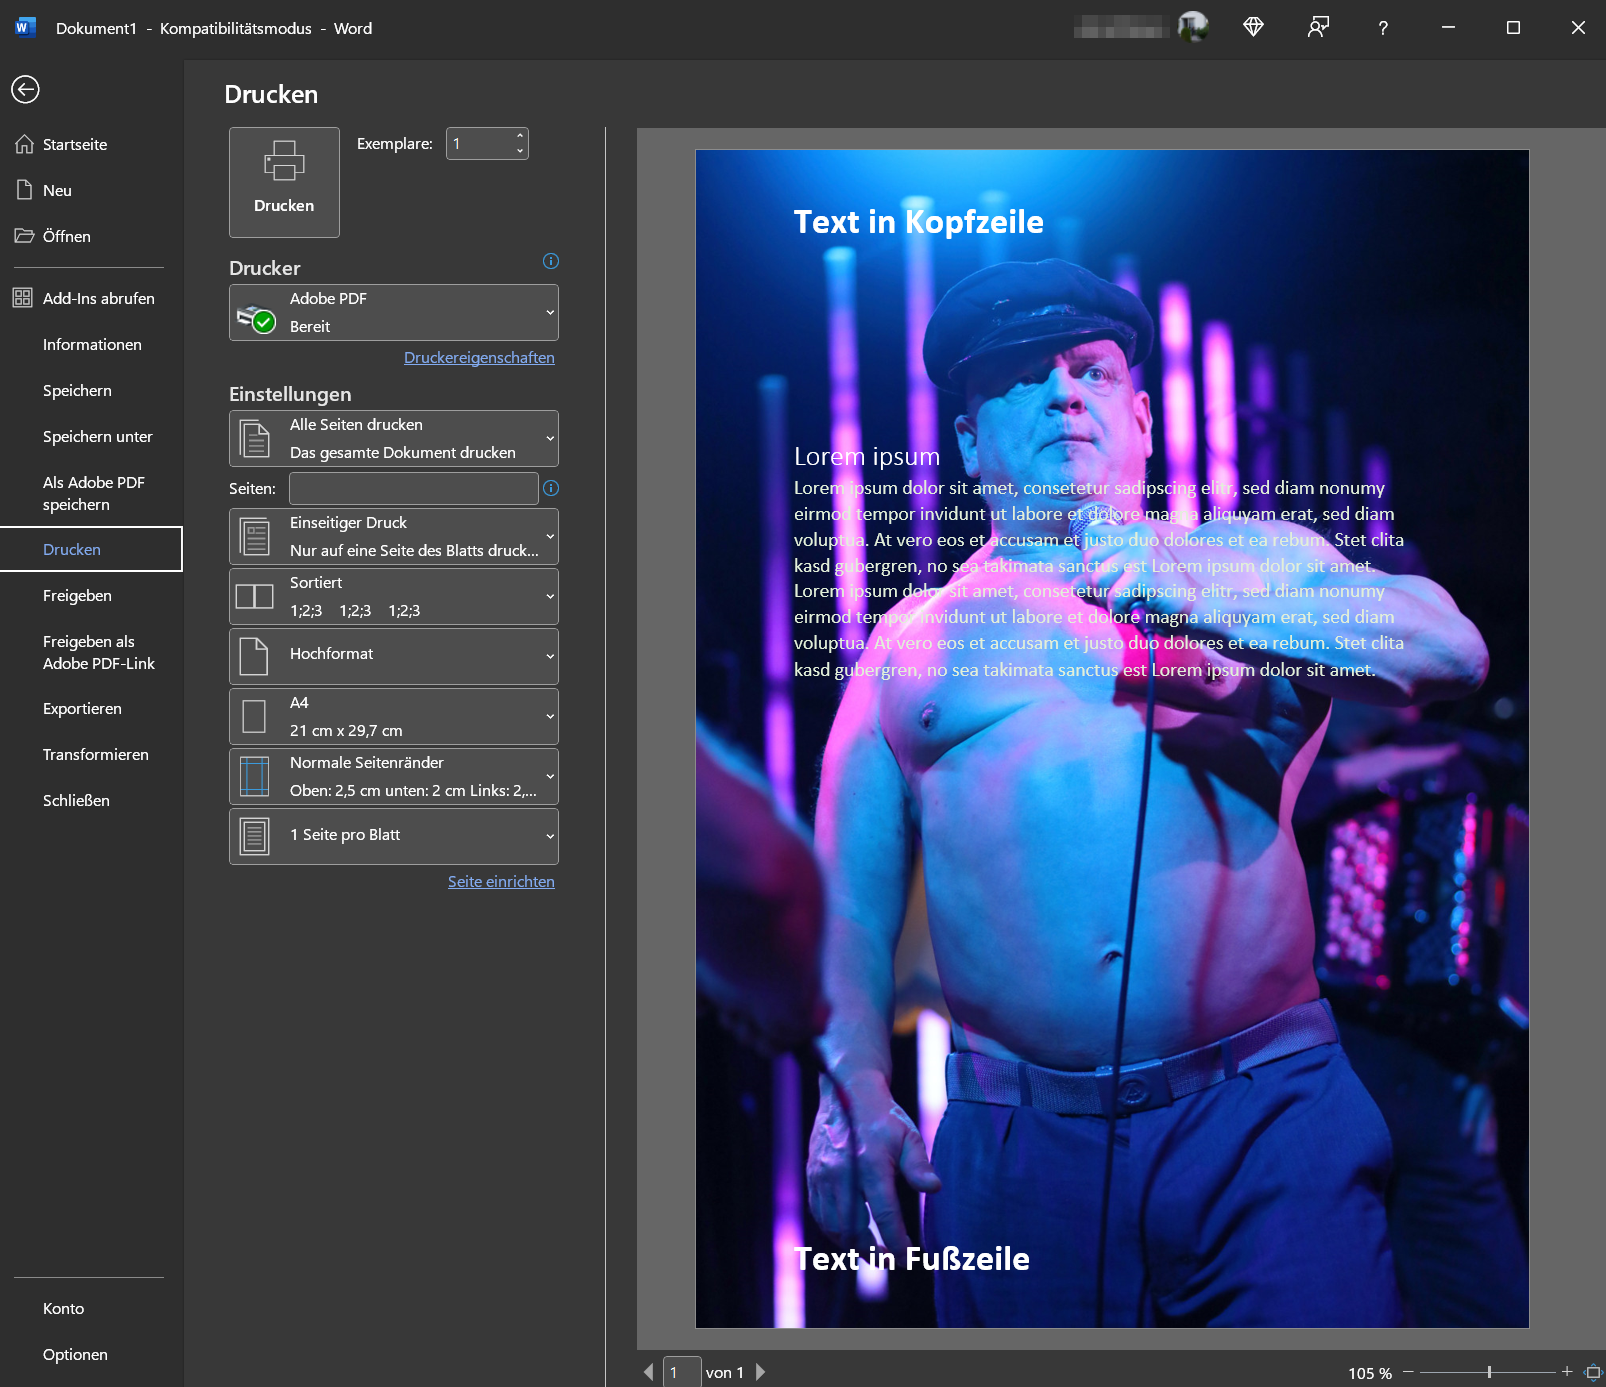Go to previous page arrow in preview
This screenshot has width=1606, height=1387.
[x=648, y=1372]
